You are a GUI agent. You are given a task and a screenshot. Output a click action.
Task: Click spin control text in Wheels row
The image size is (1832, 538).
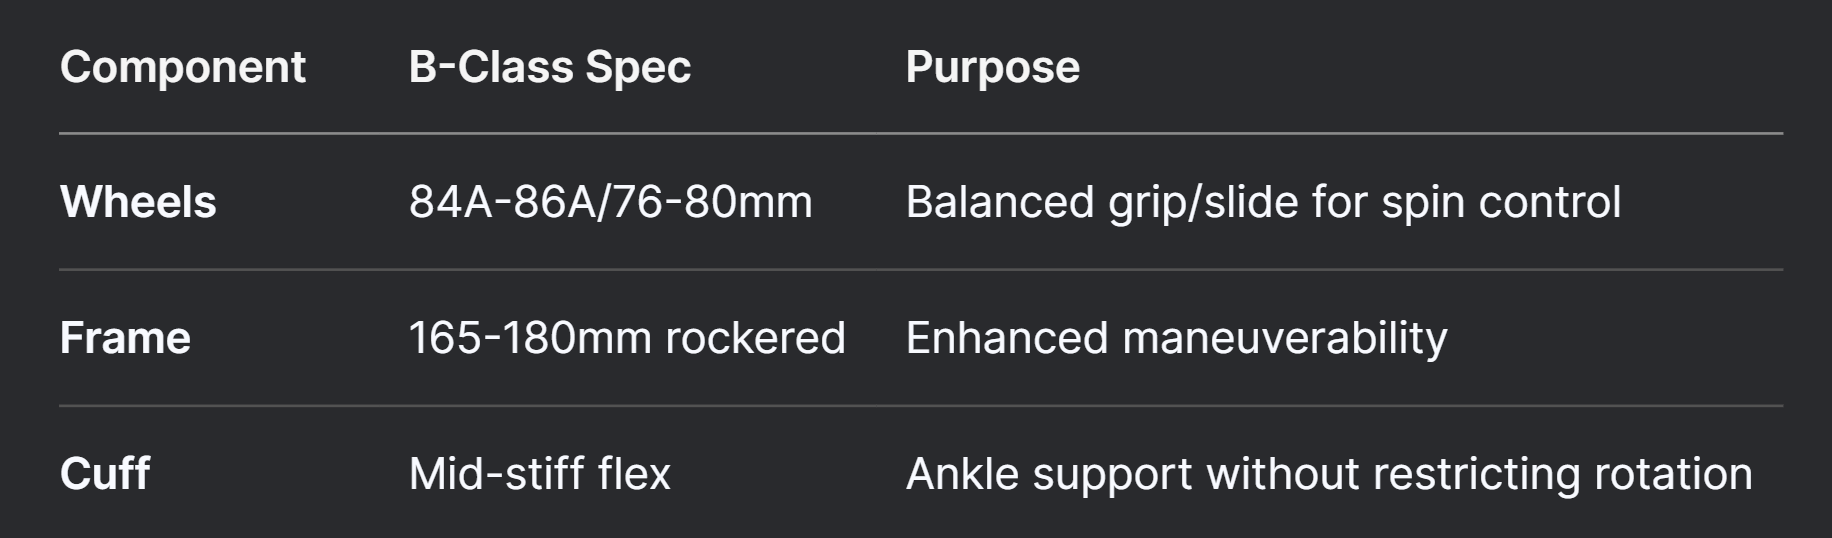point(1501,203)
